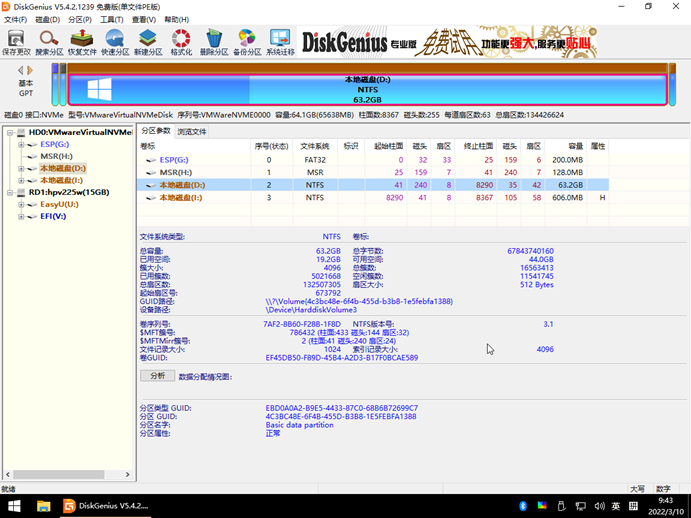Click the GUID path volume text
Image resolution: width=691 pixels, height=518 pixels.
click(359, 301)
